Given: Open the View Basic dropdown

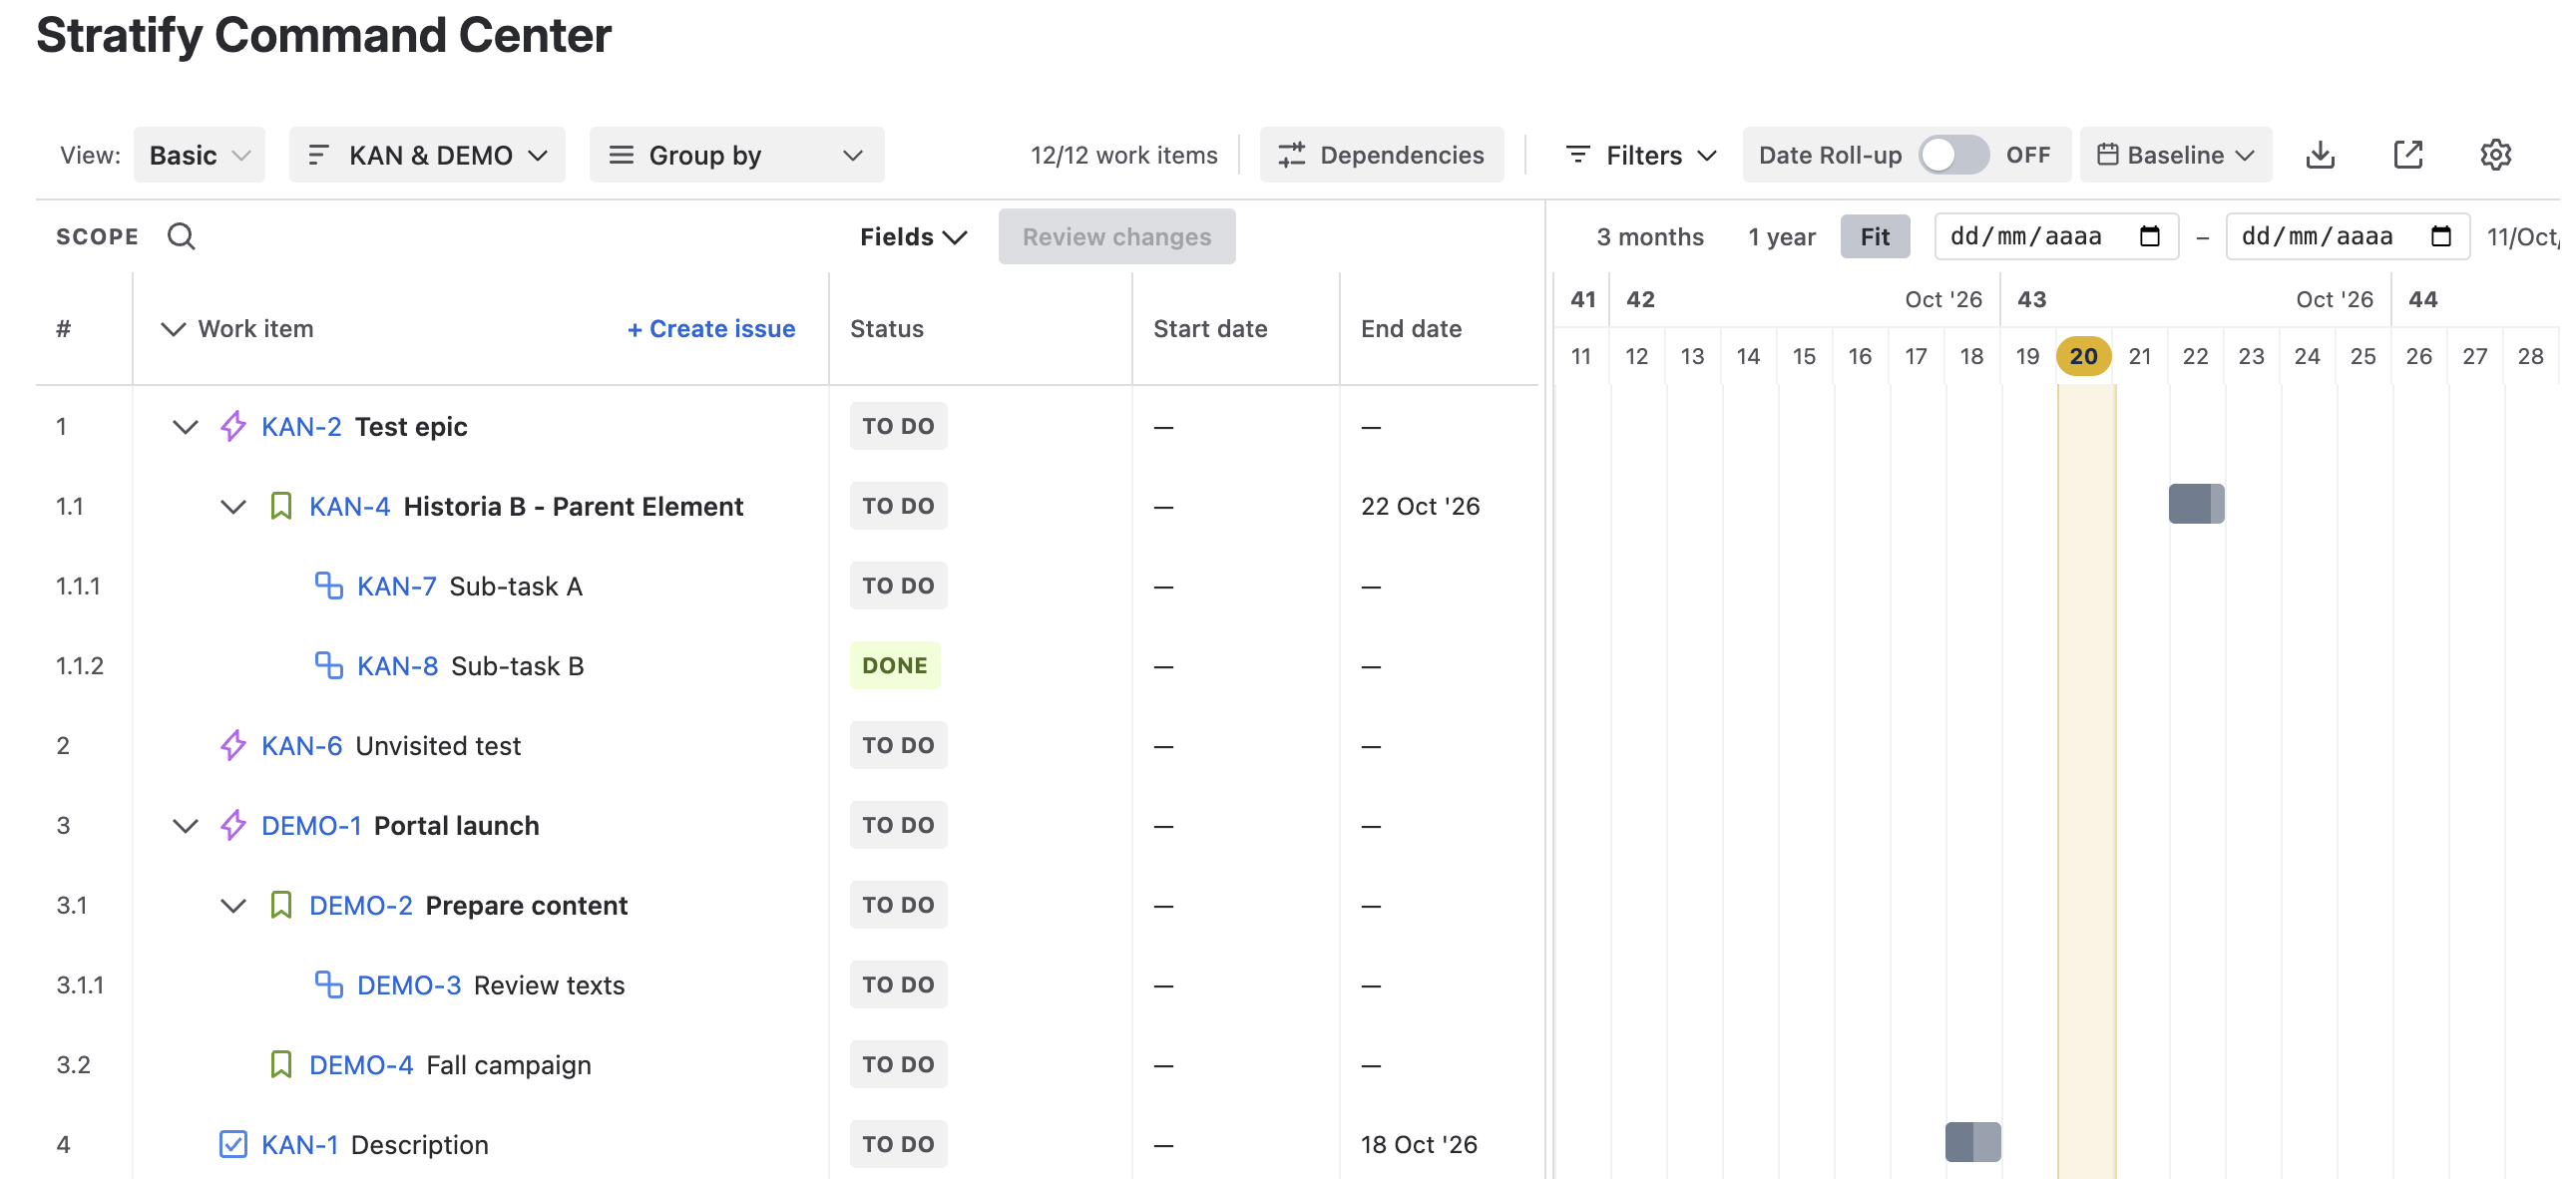Looking at the screenshot, I should (199, 155).
